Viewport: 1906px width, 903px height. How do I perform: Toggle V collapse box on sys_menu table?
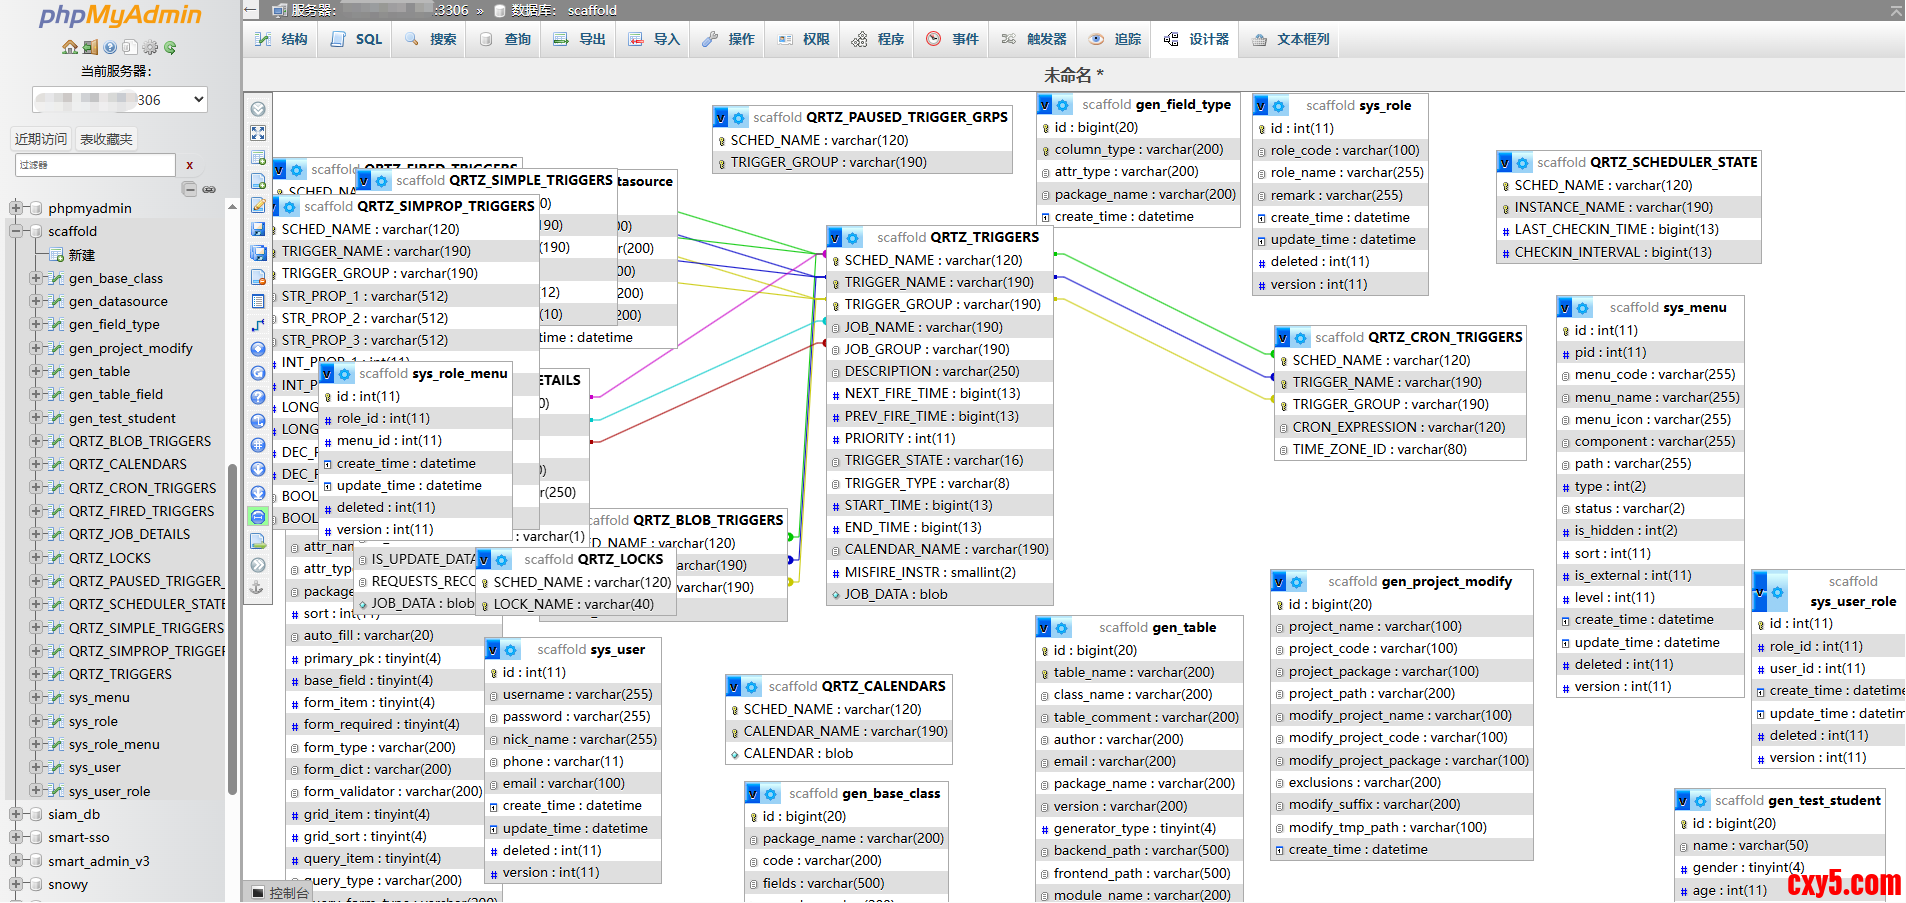tap(1565, 308)
